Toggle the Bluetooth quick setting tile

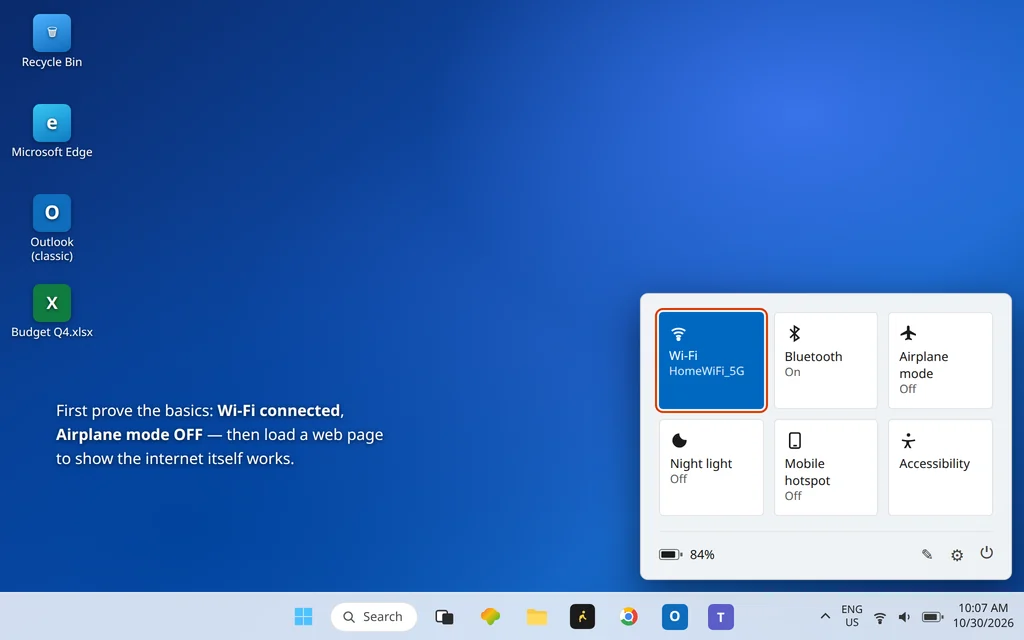pyautogui.click(x=825, y=360)
